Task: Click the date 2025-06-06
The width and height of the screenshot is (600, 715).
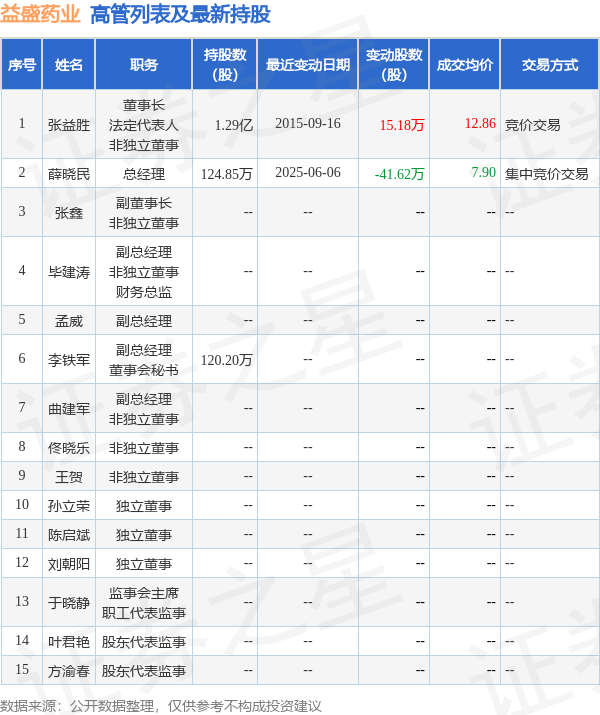Action: 308,172
